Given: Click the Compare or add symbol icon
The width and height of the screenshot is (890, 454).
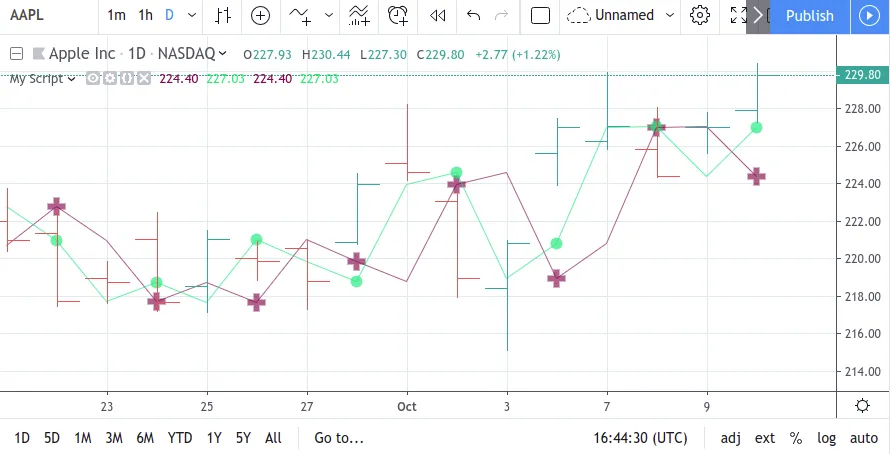Looking at the screenshot, I should (260, 15).
